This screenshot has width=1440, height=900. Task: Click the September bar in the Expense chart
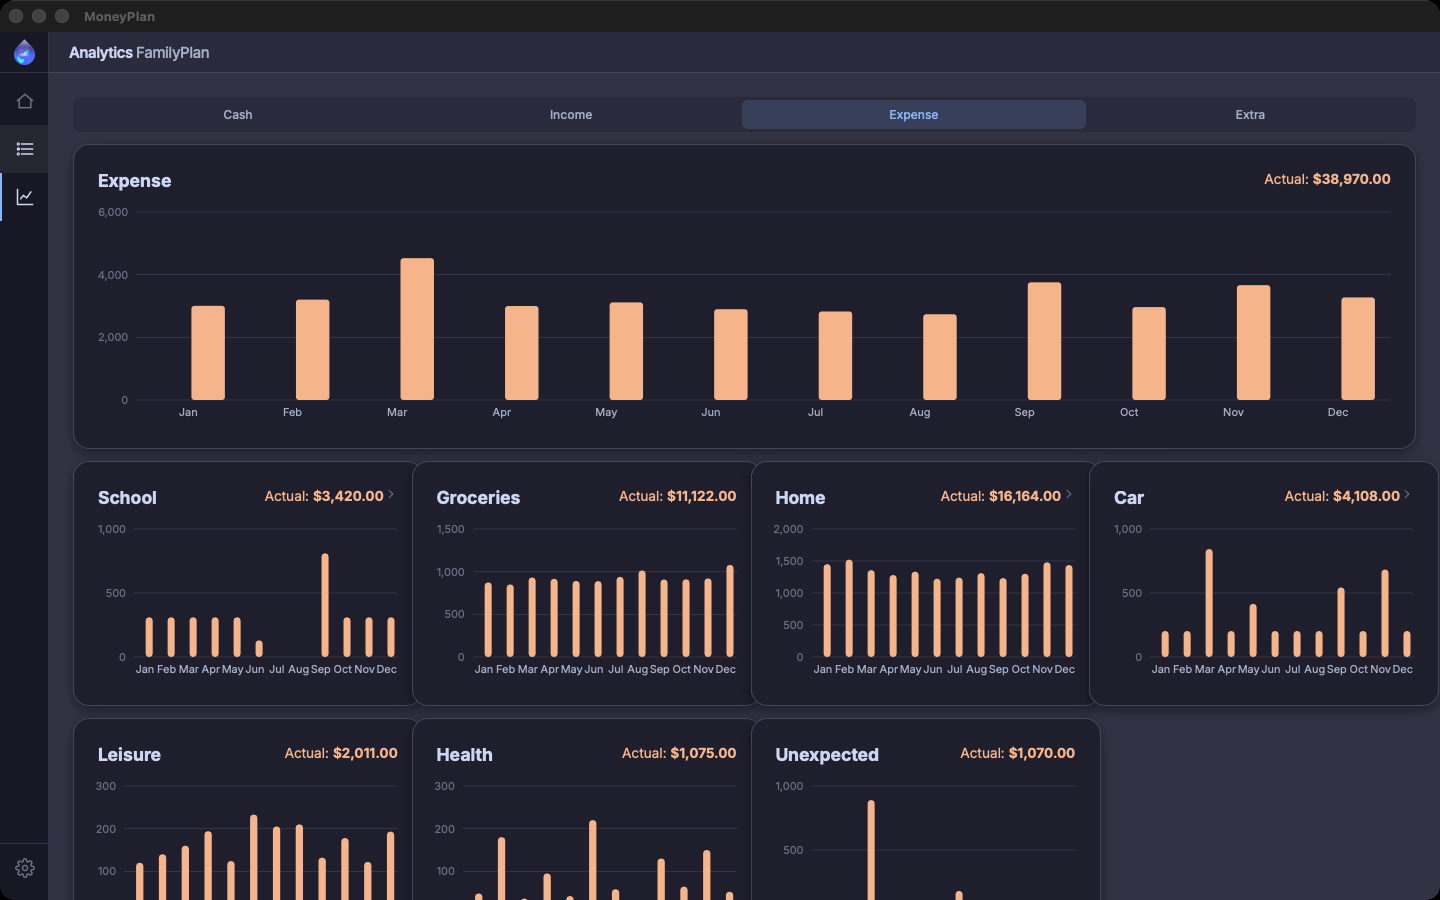[1044, 341]
